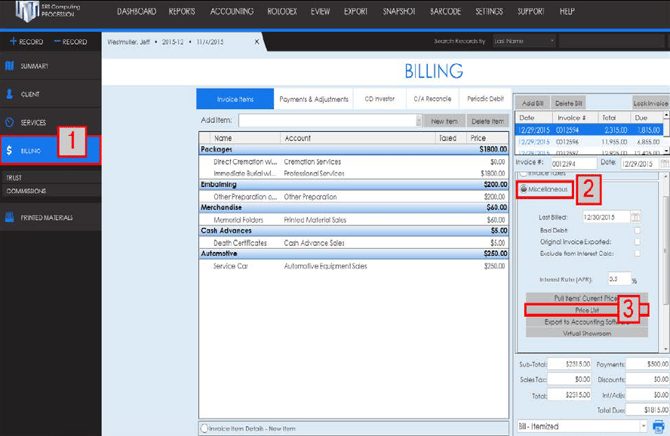Close the Westmuller, Jeff record tab
The image size is (670, 436).
coord(257,42)
